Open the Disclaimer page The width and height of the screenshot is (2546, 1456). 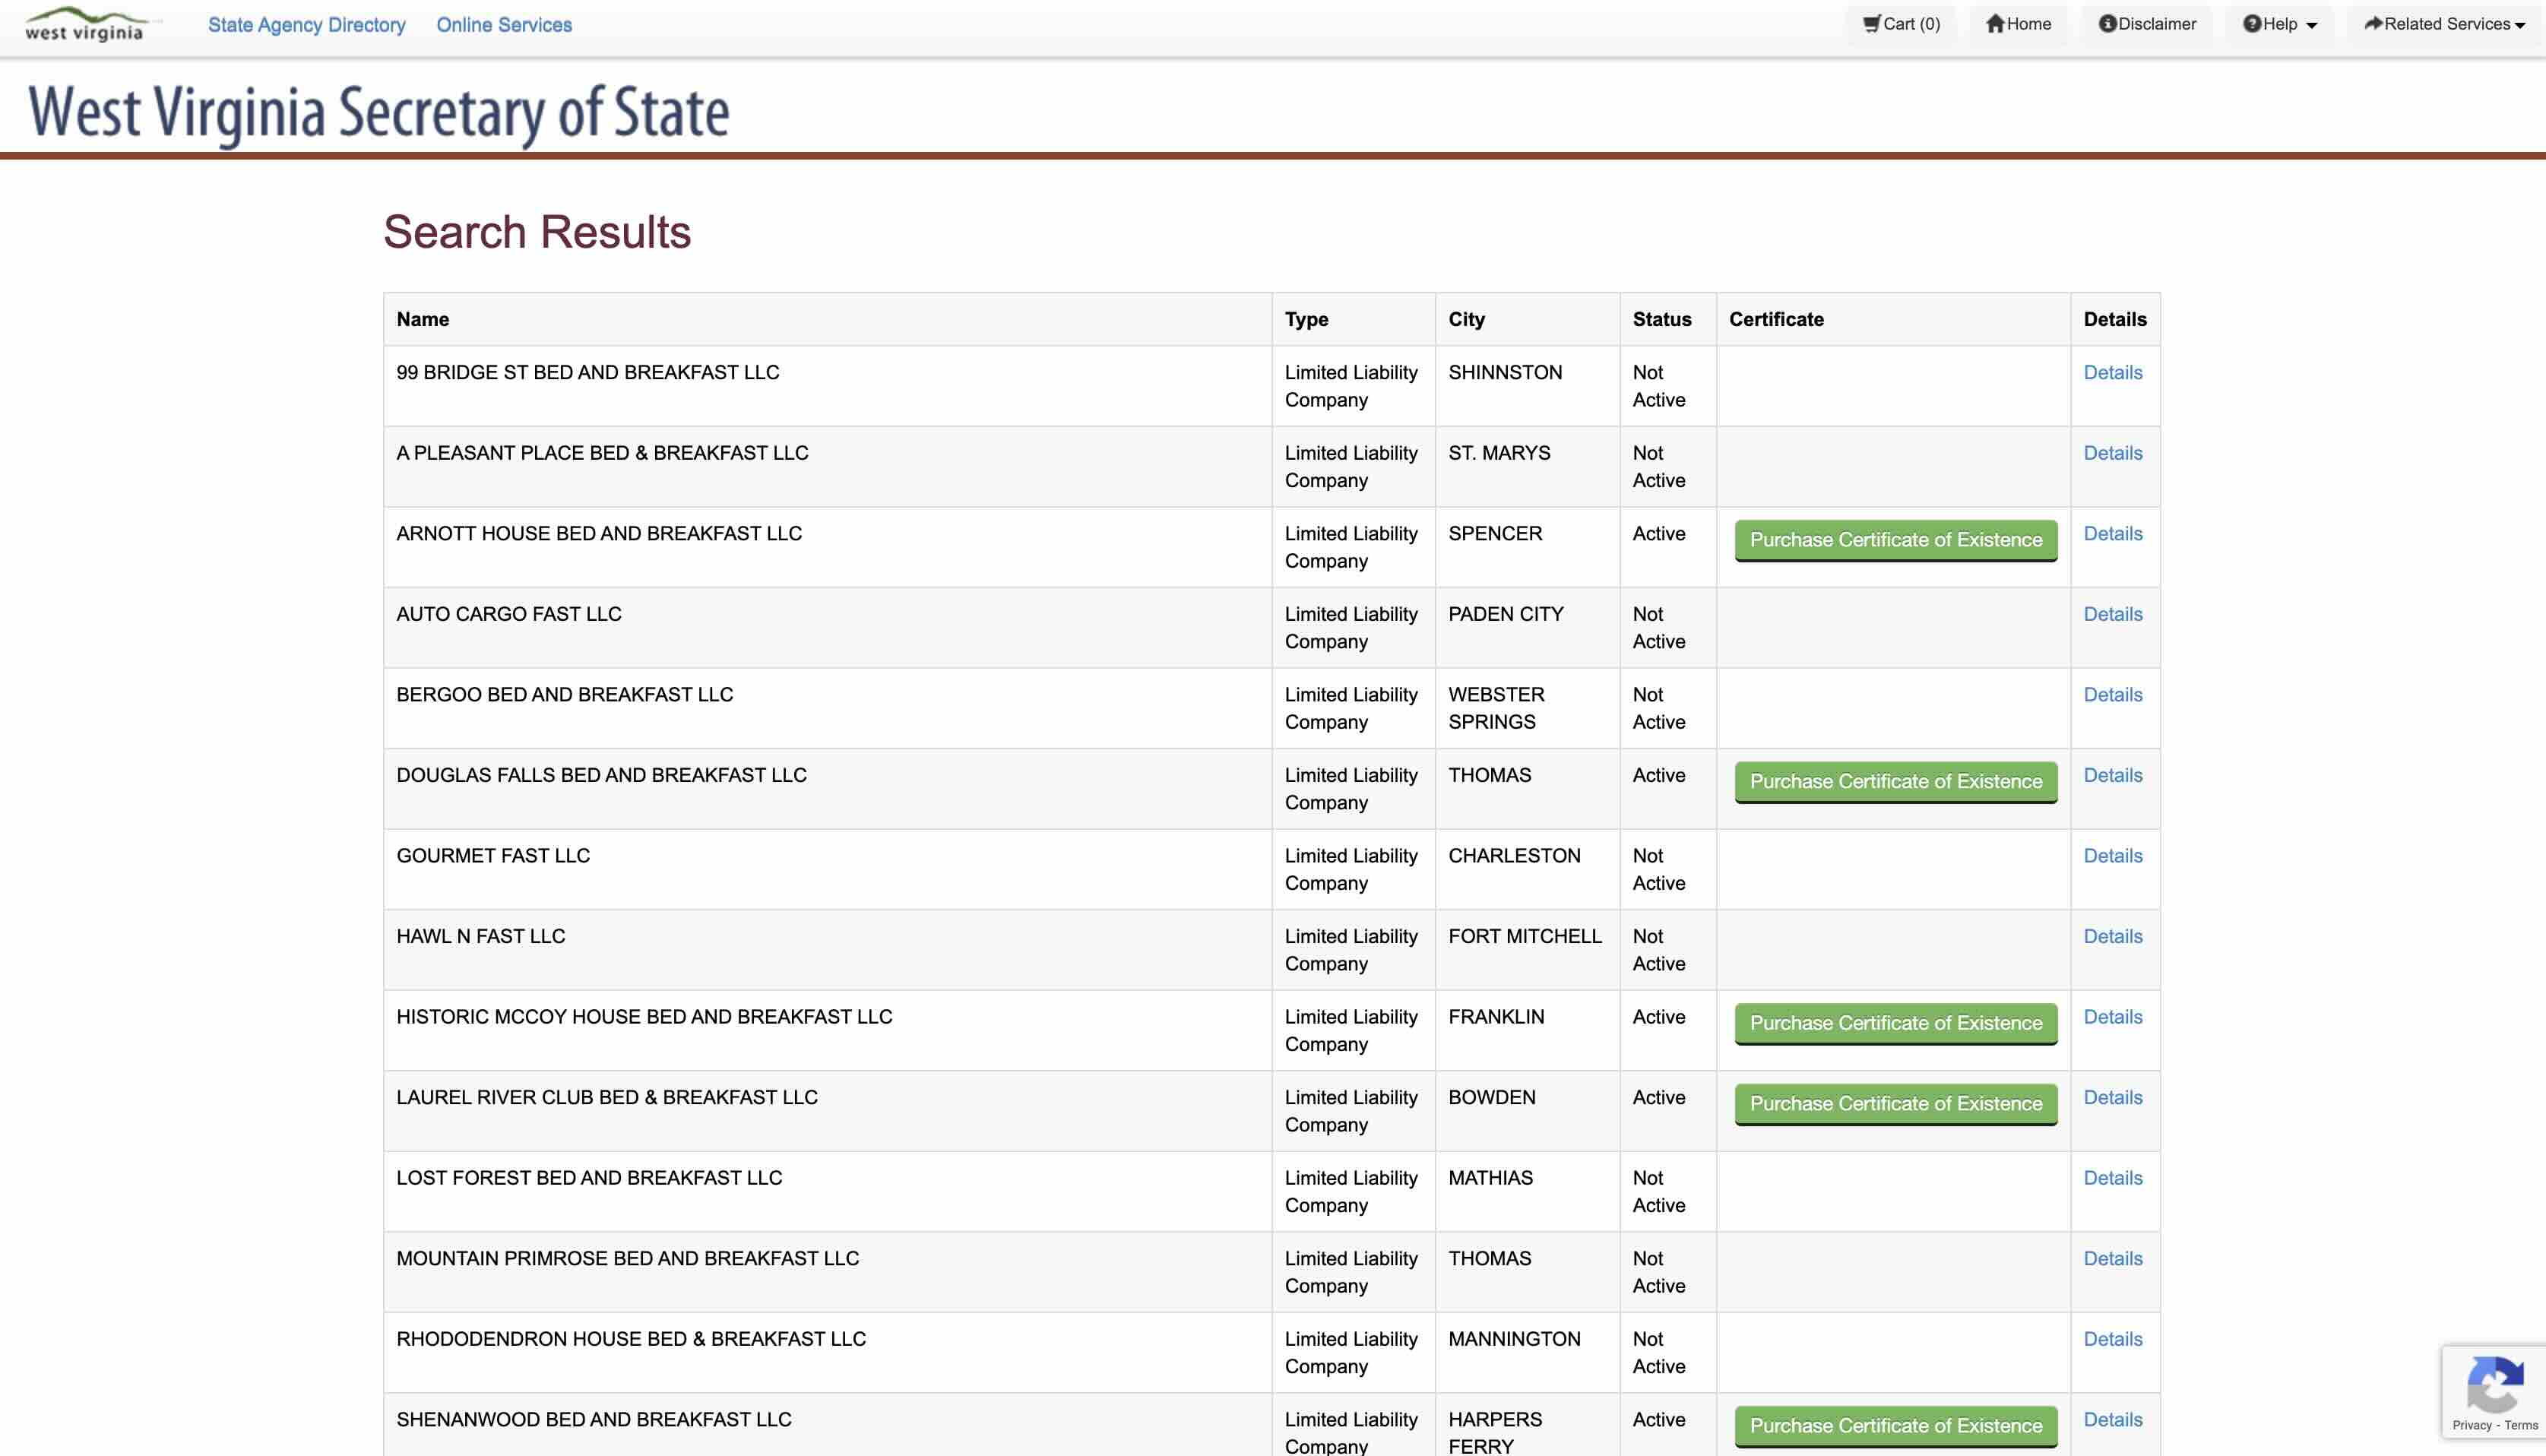point(2147,24)
